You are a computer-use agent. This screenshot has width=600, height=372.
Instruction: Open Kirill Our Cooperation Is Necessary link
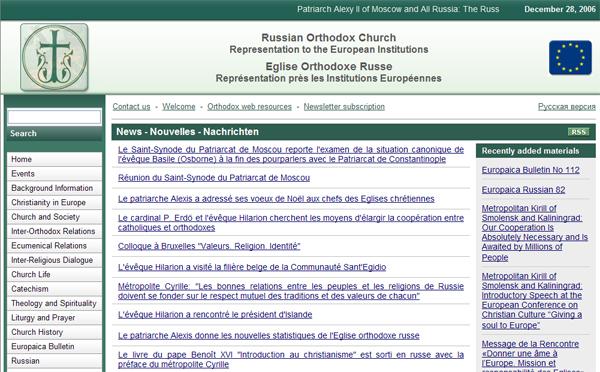[535, 233]
